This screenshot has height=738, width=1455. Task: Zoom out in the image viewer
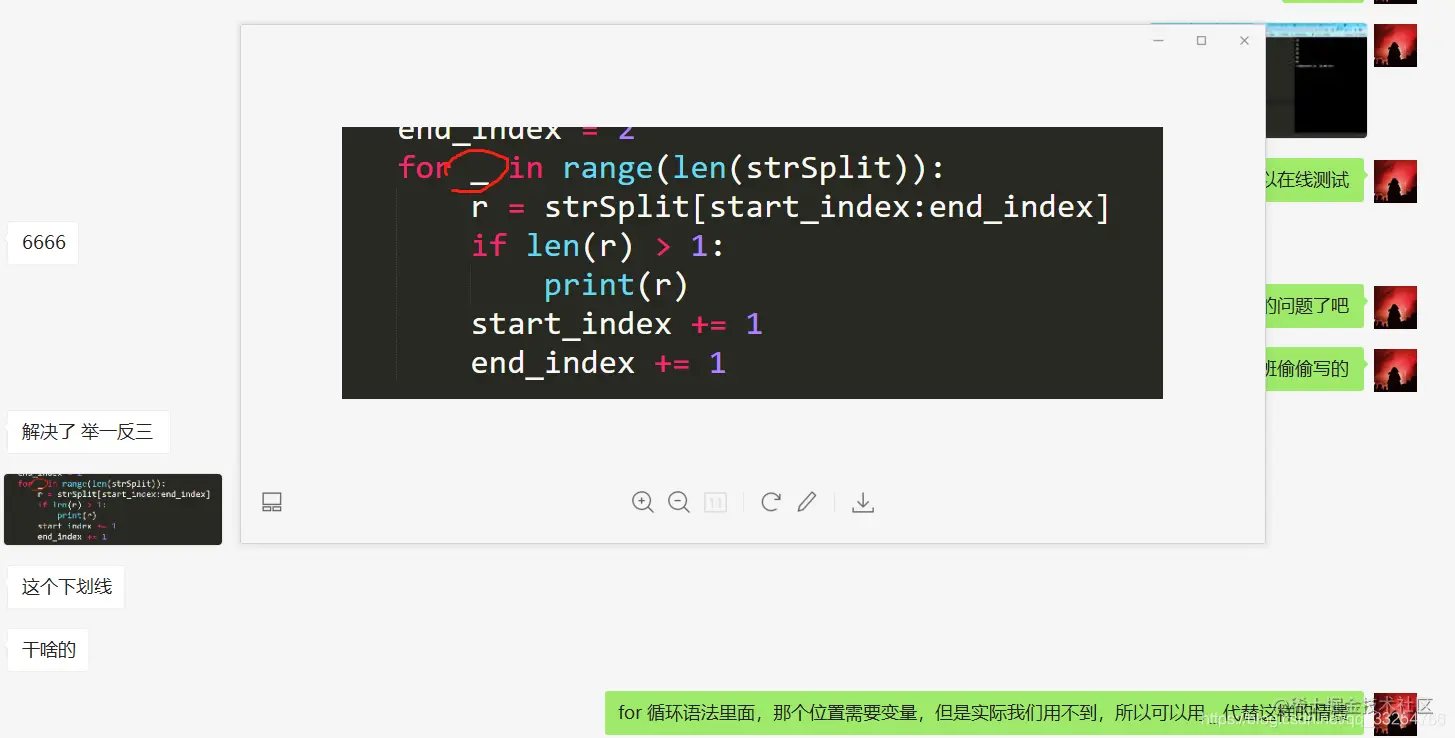click(x=679, y=502)
